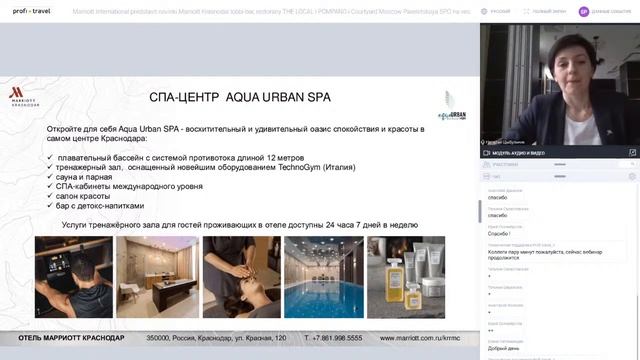Click the presenter location pin icon
Image resolution: width=640 pixels, height=360 pixels.
click(483, 142)
